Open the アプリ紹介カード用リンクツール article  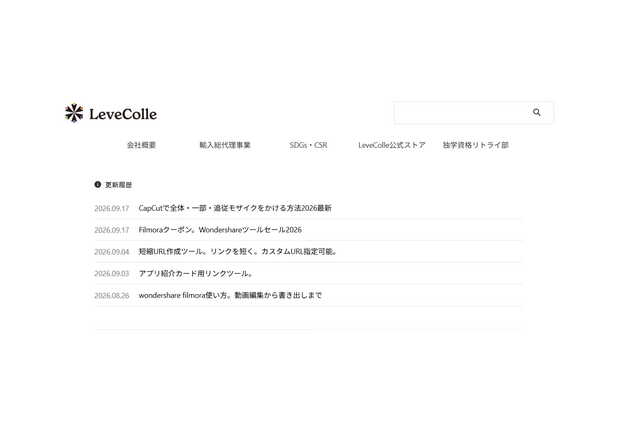(x=196, y=273)
